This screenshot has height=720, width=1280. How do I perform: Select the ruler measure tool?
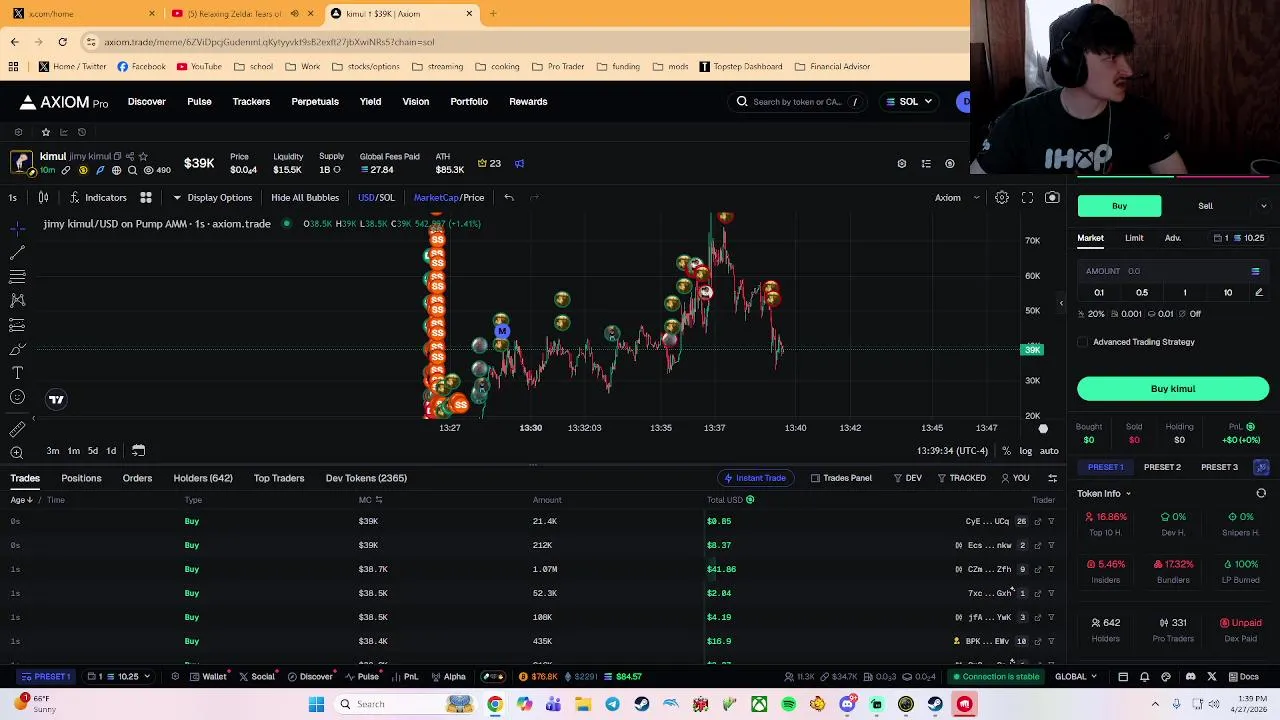pos(17,429)
